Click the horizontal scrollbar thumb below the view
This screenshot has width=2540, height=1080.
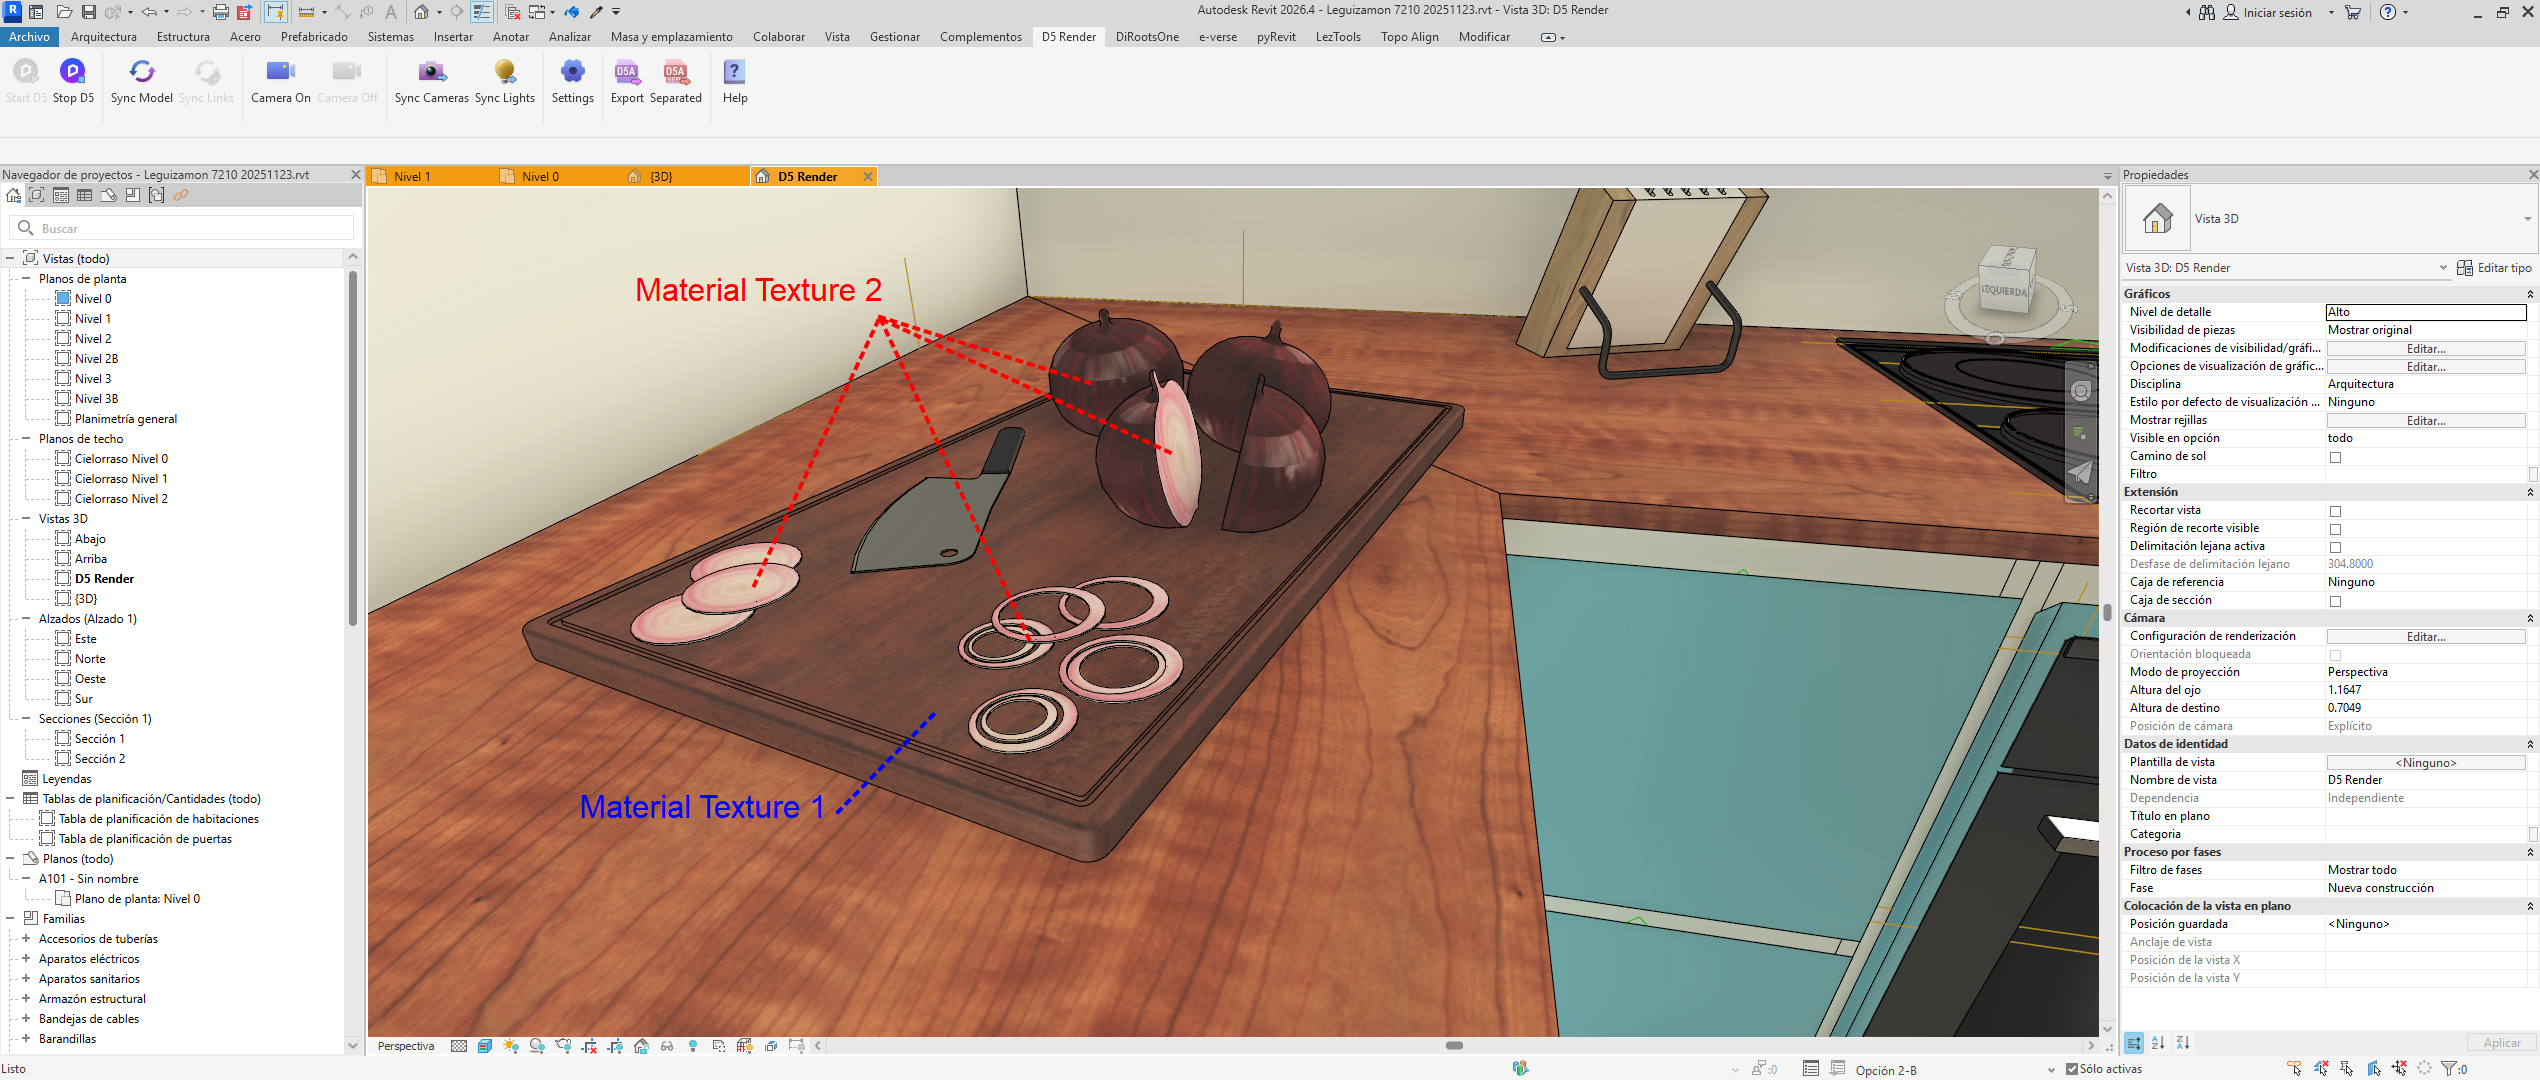coord(1454,1046)
